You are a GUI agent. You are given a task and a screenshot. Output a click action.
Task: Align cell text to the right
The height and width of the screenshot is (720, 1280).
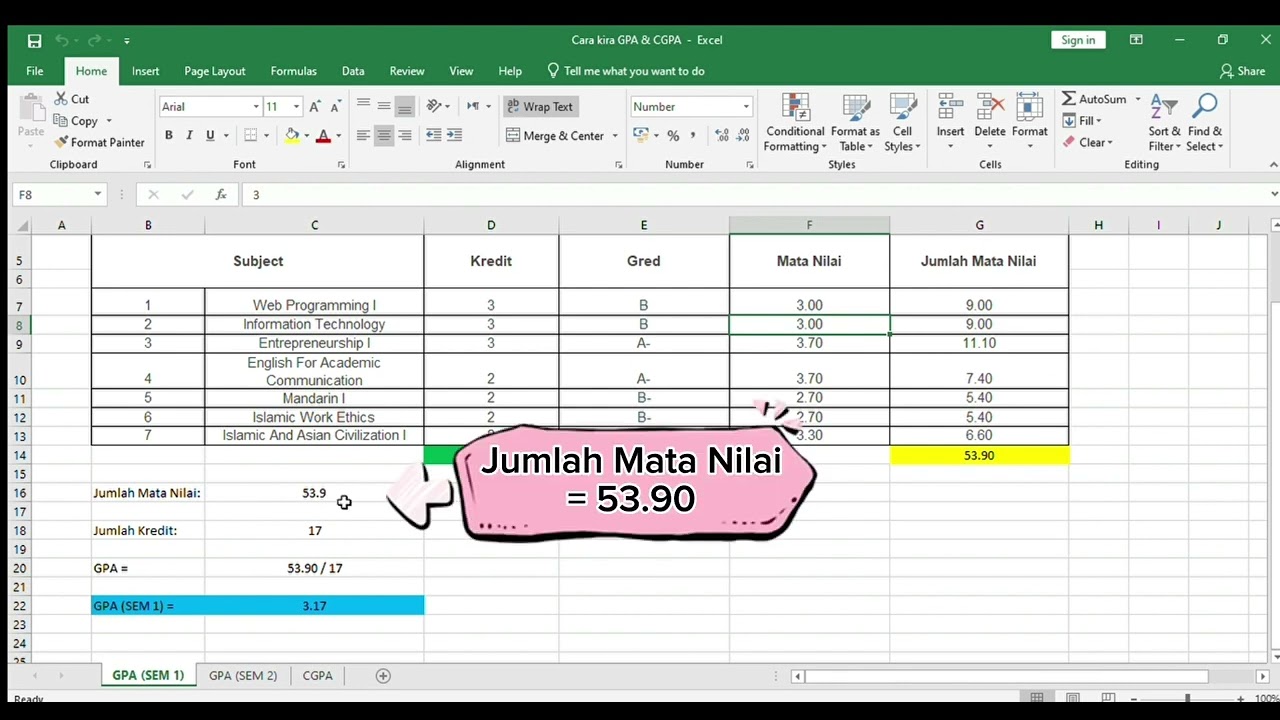tap(405, 135)
